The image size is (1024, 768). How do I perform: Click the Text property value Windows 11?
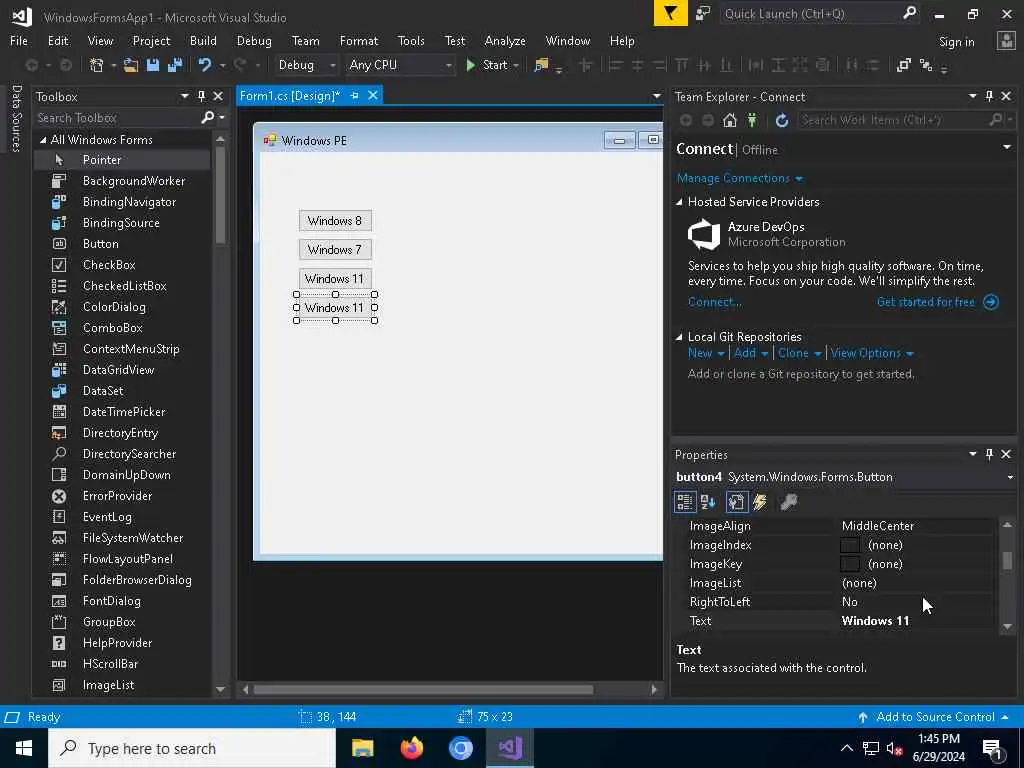(x=875, y=621)
